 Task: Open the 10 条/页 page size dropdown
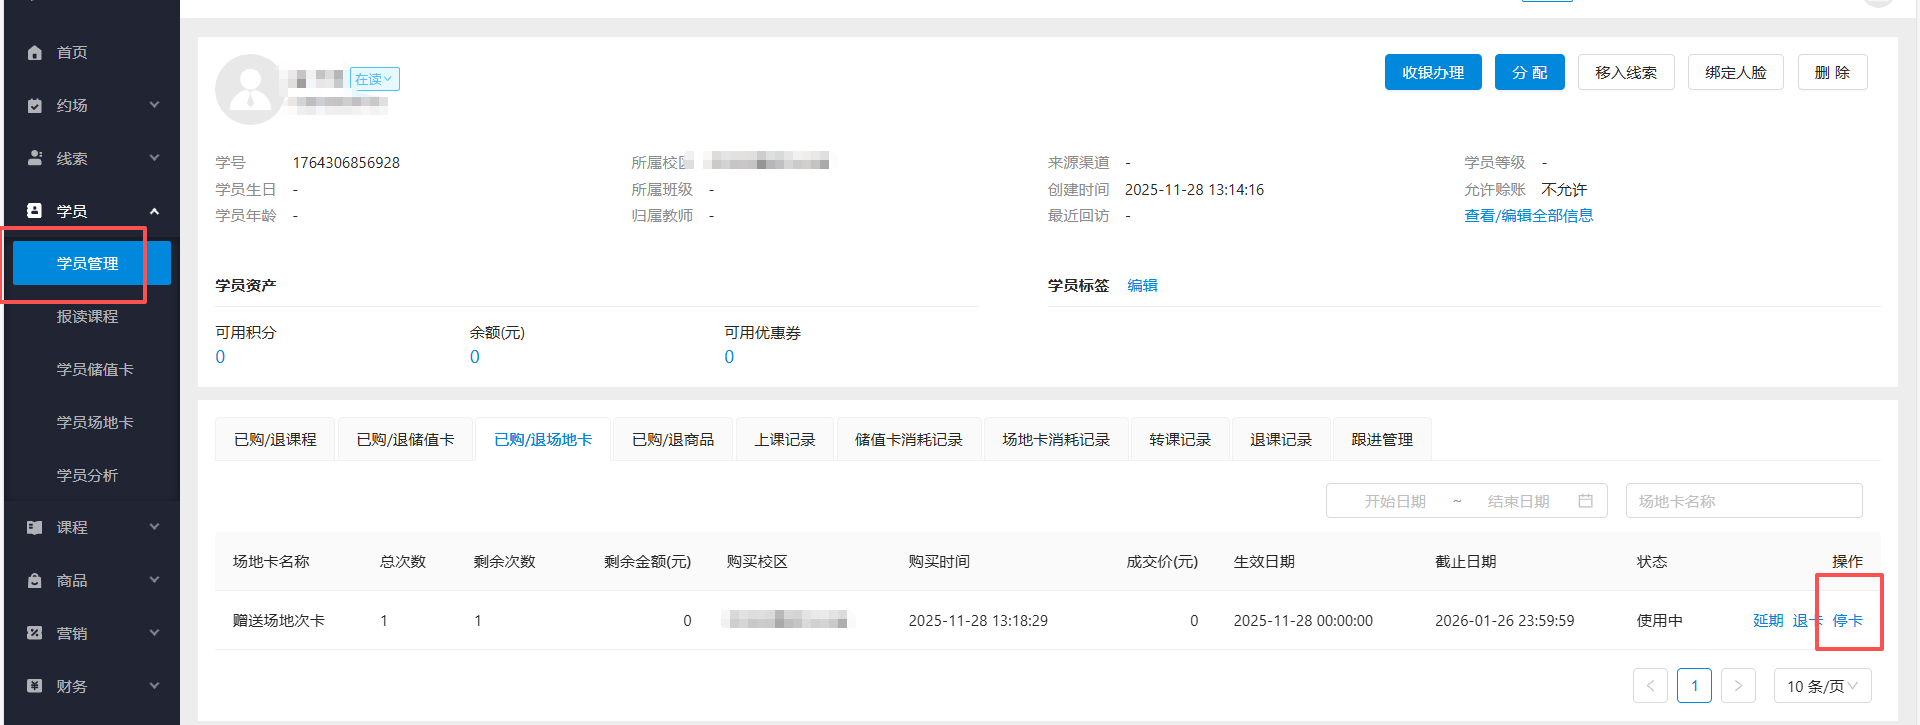point(1822,686)
